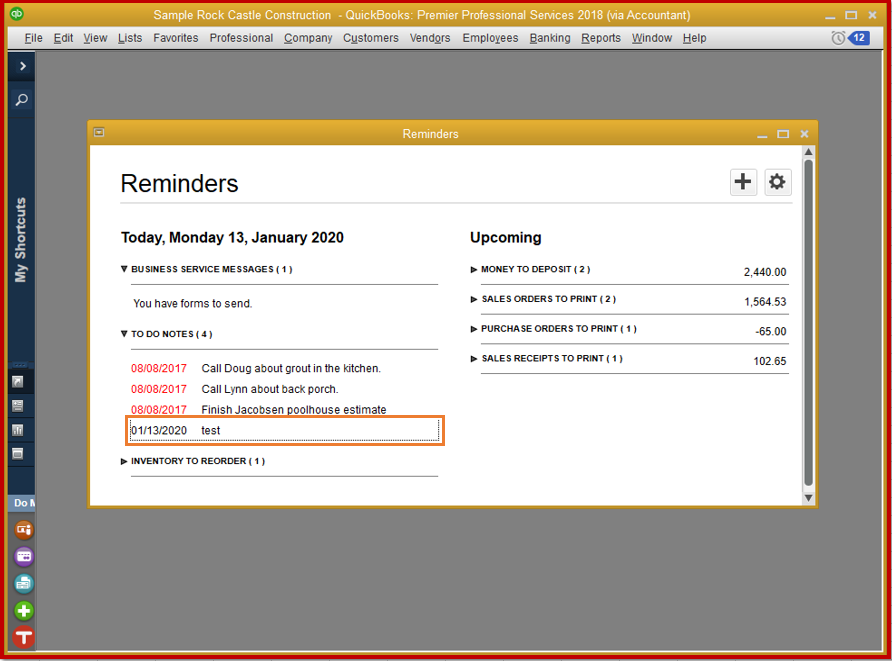Open My Shortcuts arrow icon in sidebar

coord(18,382)
